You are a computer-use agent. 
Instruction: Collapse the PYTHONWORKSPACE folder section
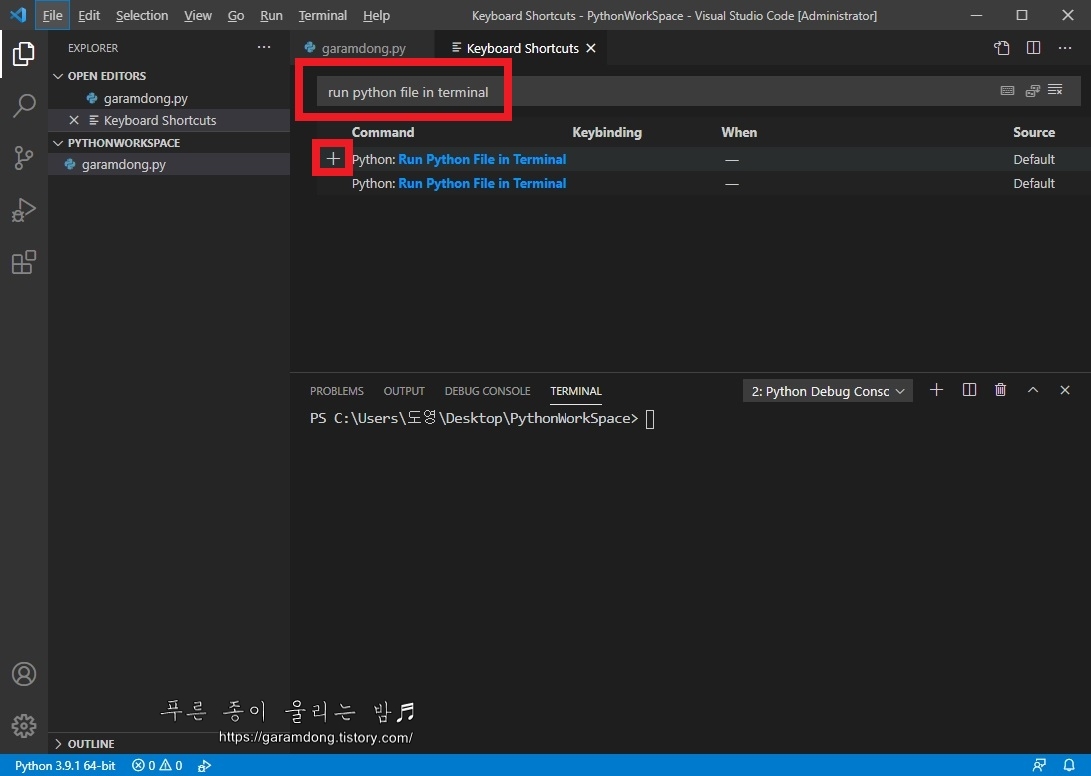(116, 143)
